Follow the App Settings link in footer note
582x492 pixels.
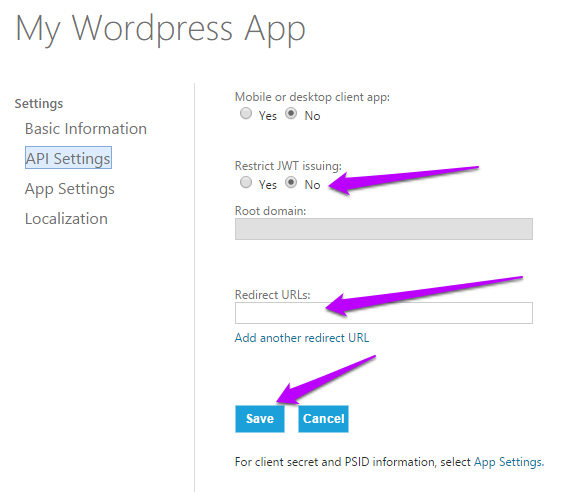(x=508, y=462)
